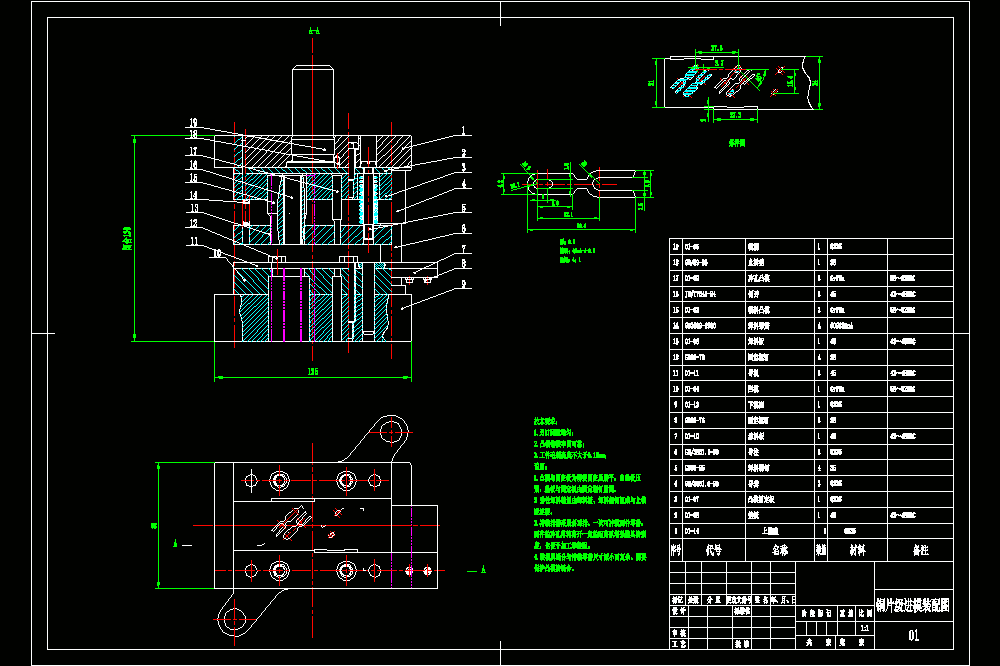The width and height of the screenshot is (1000, 666).
Task: Select the green 技术要求 heading of the notes
Action: pyautogui.click(x=545, y=421)
